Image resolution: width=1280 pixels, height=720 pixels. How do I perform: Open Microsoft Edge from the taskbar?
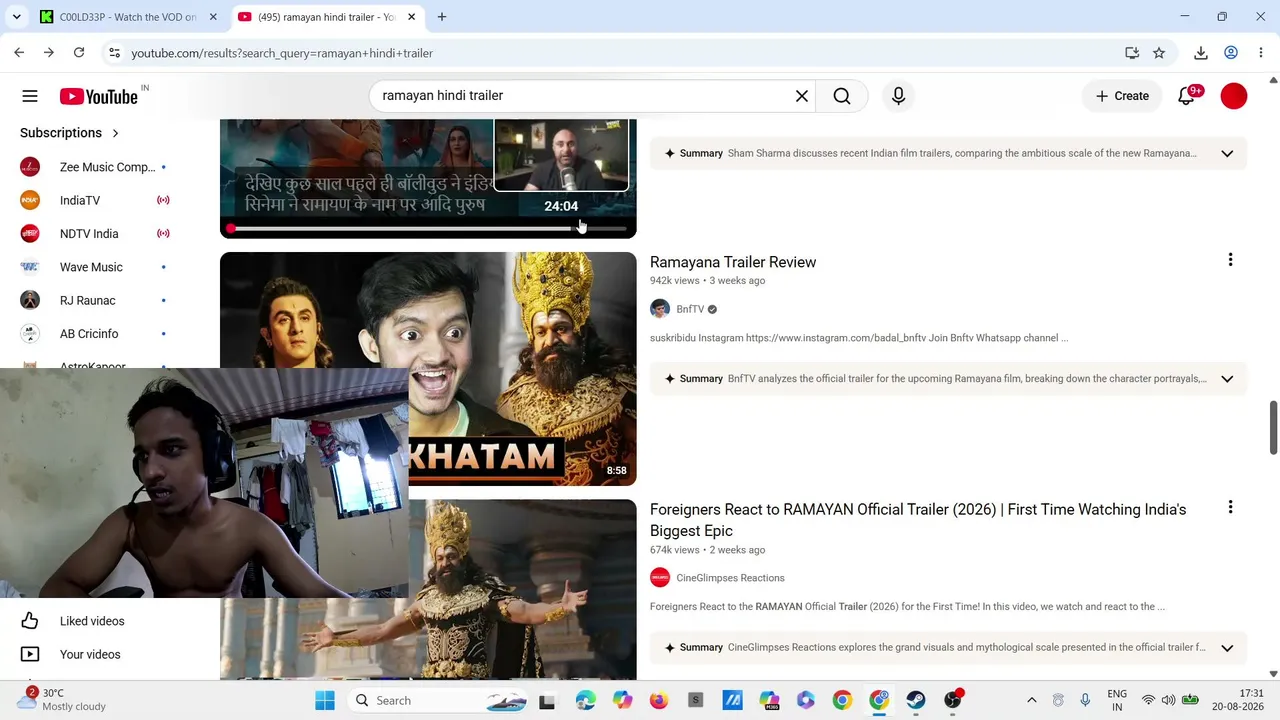click(x=586, y=700)
